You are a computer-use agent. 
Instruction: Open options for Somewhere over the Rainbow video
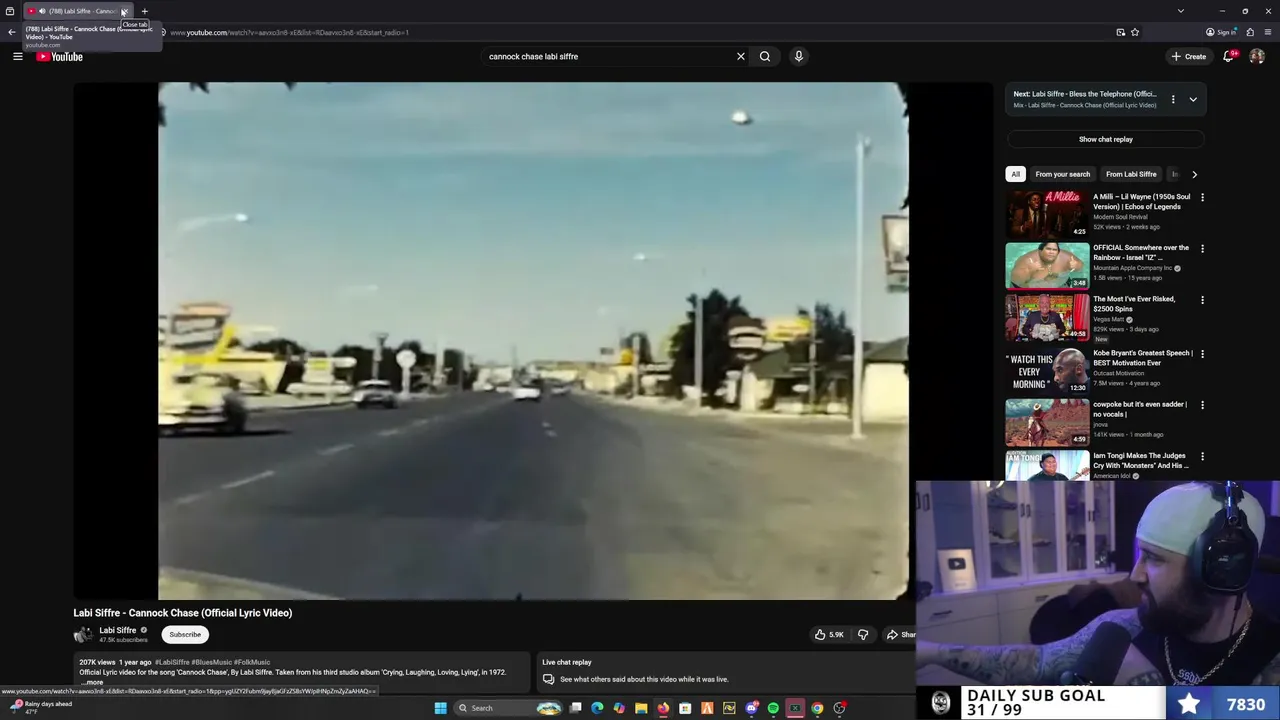(x=1202, y=249)
